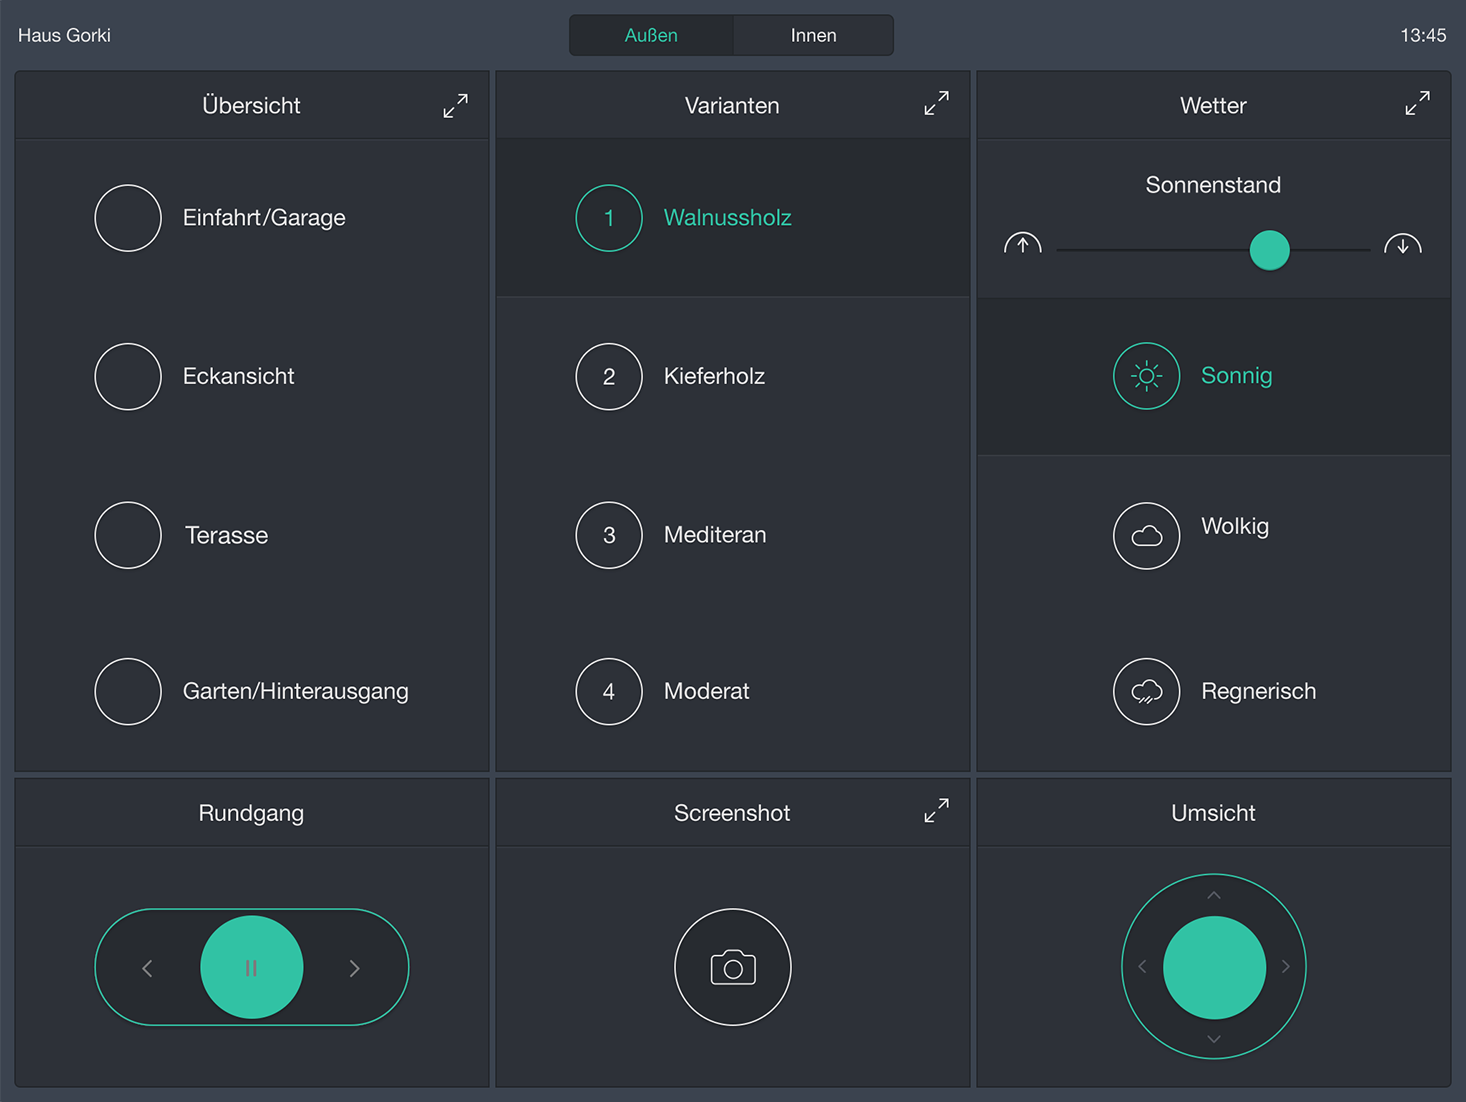The image size is (1466, 1102).
Task: Pause the Rundgang tour
Action: [x=251, y=967]
